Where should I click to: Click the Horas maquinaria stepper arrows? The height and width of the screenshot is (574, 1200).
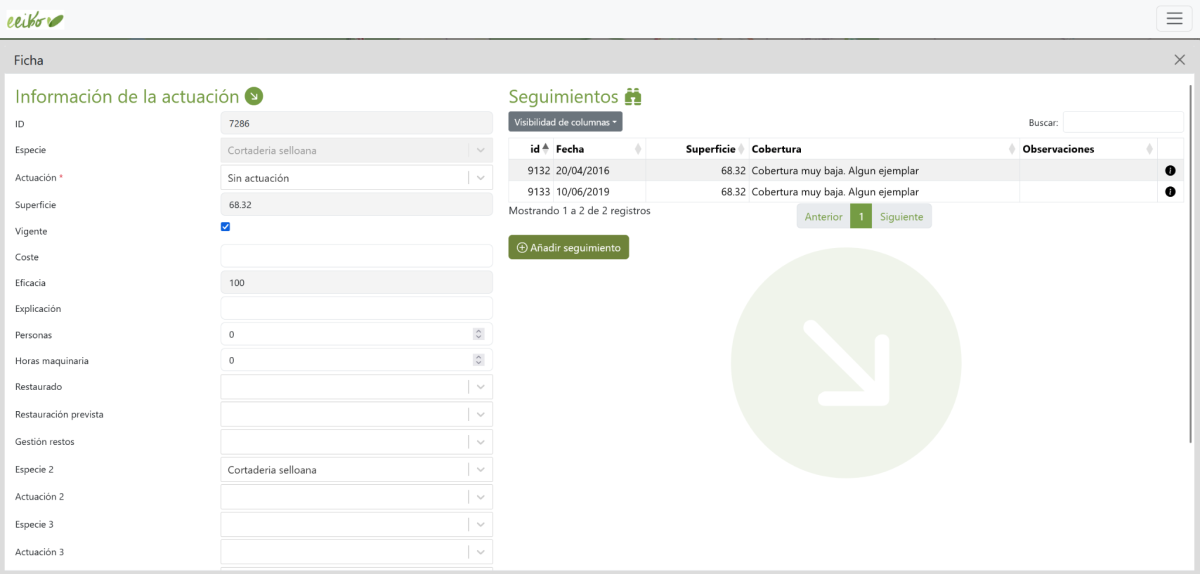click(478, 360)
